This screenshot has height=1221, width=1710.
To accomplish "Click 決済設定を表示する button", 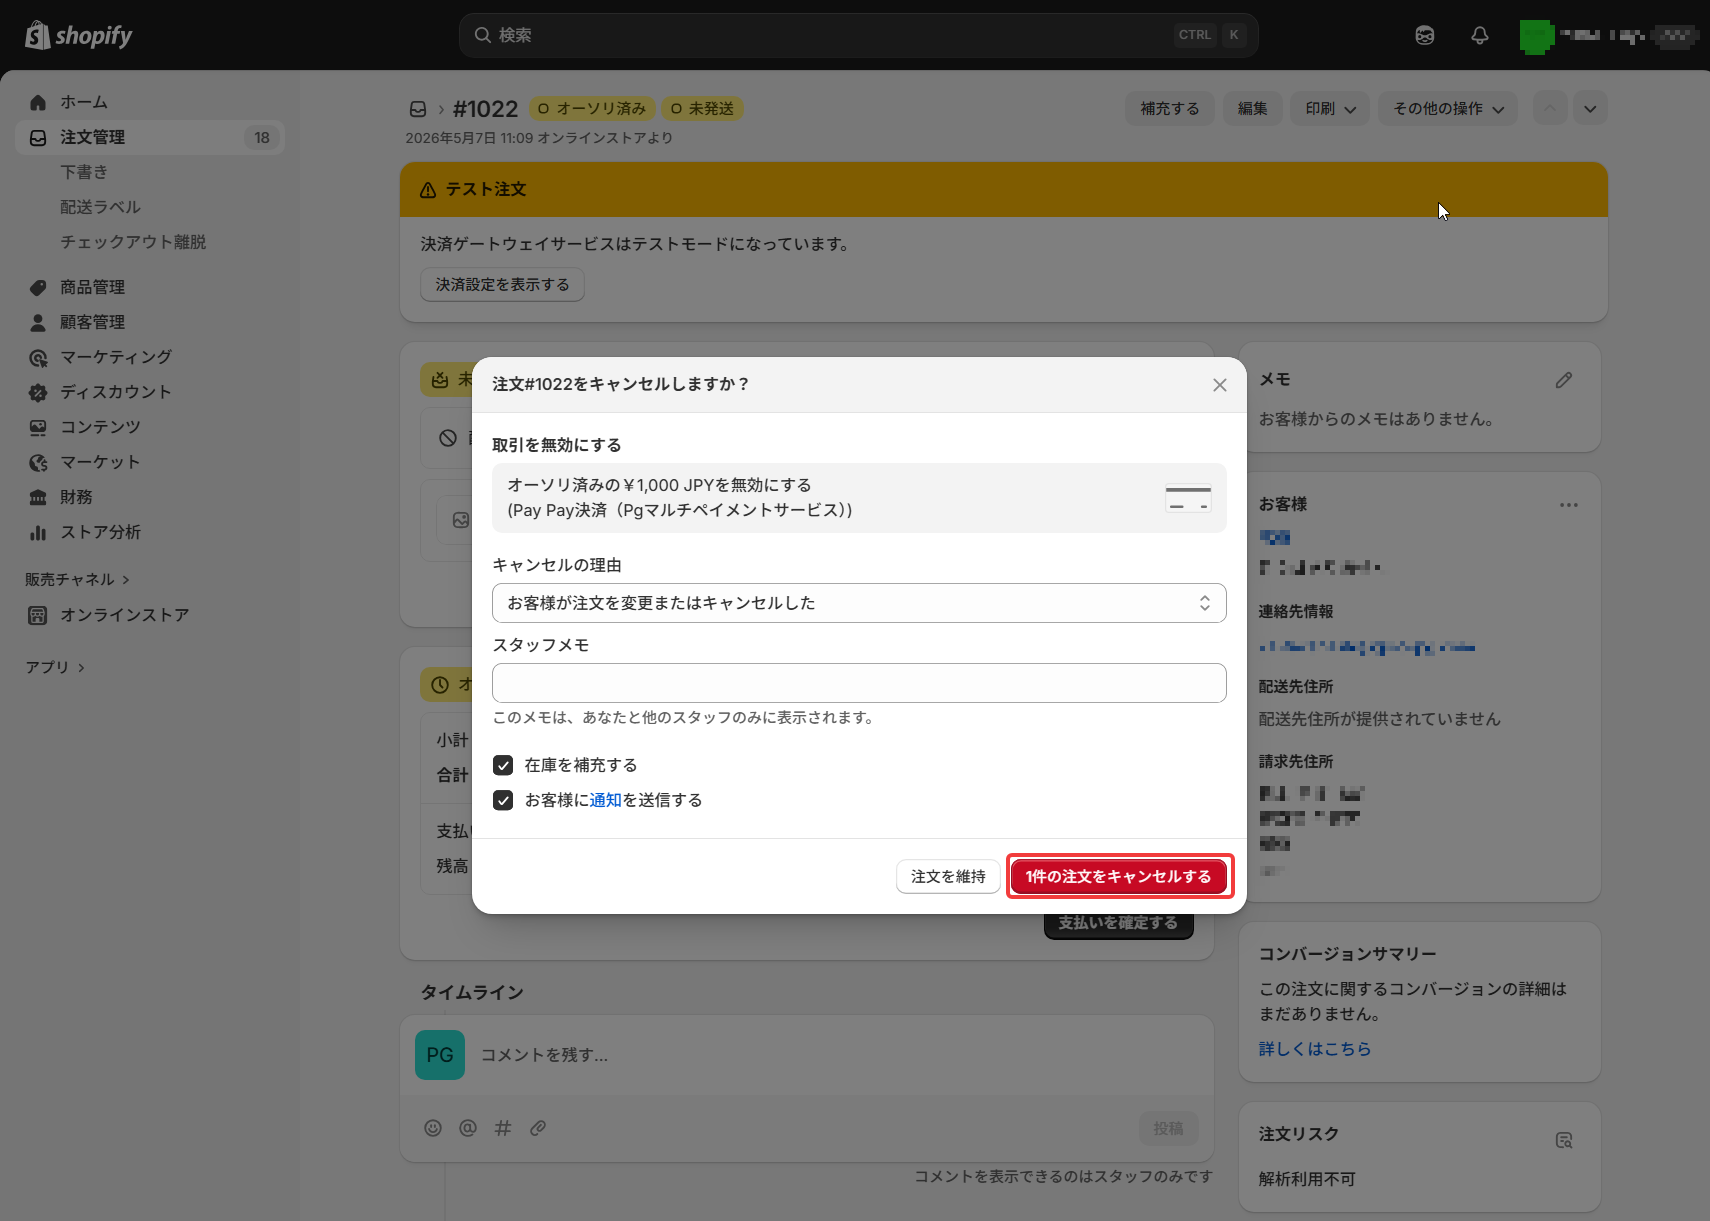I will point(502,285).
